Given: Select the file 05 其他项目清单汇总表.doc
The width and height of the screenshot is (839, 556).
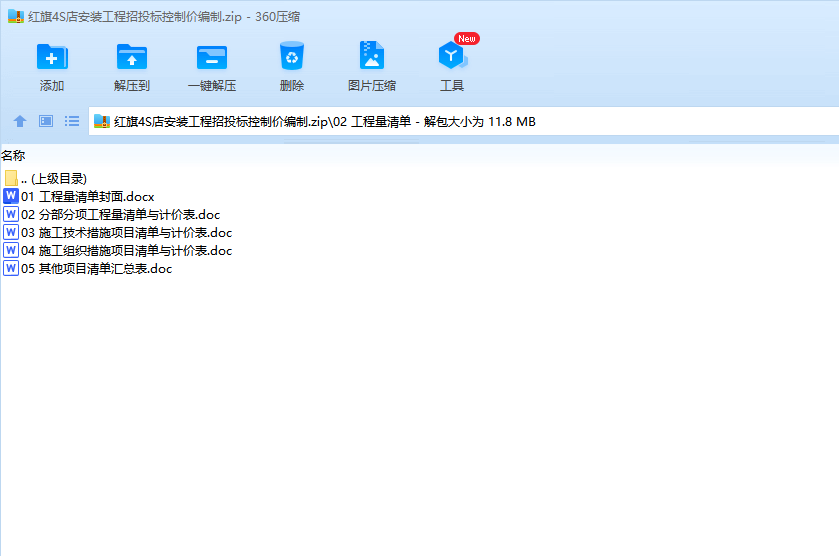Looking at the screenshot, I should tap(96, 269).
